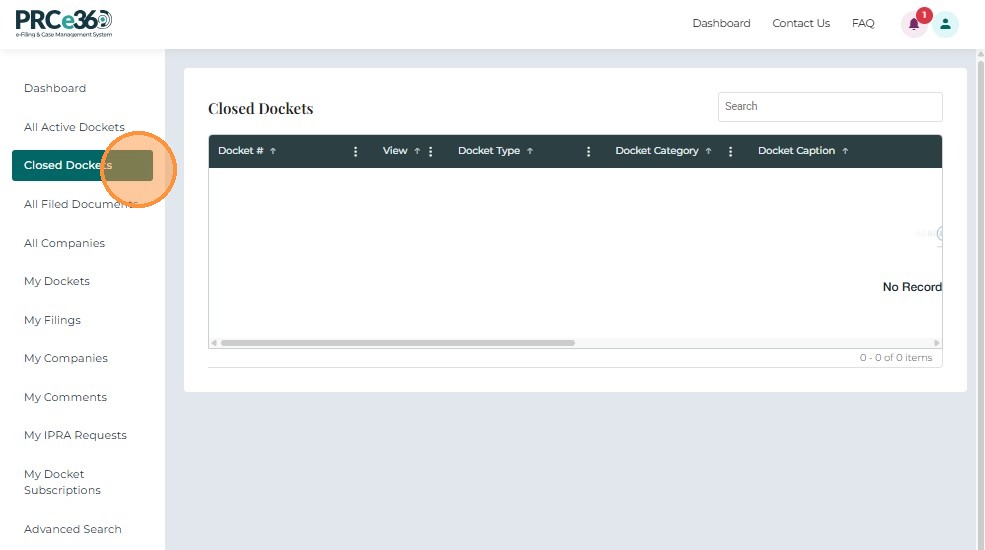Open View column options menu
985x550 pixels.
430,151
